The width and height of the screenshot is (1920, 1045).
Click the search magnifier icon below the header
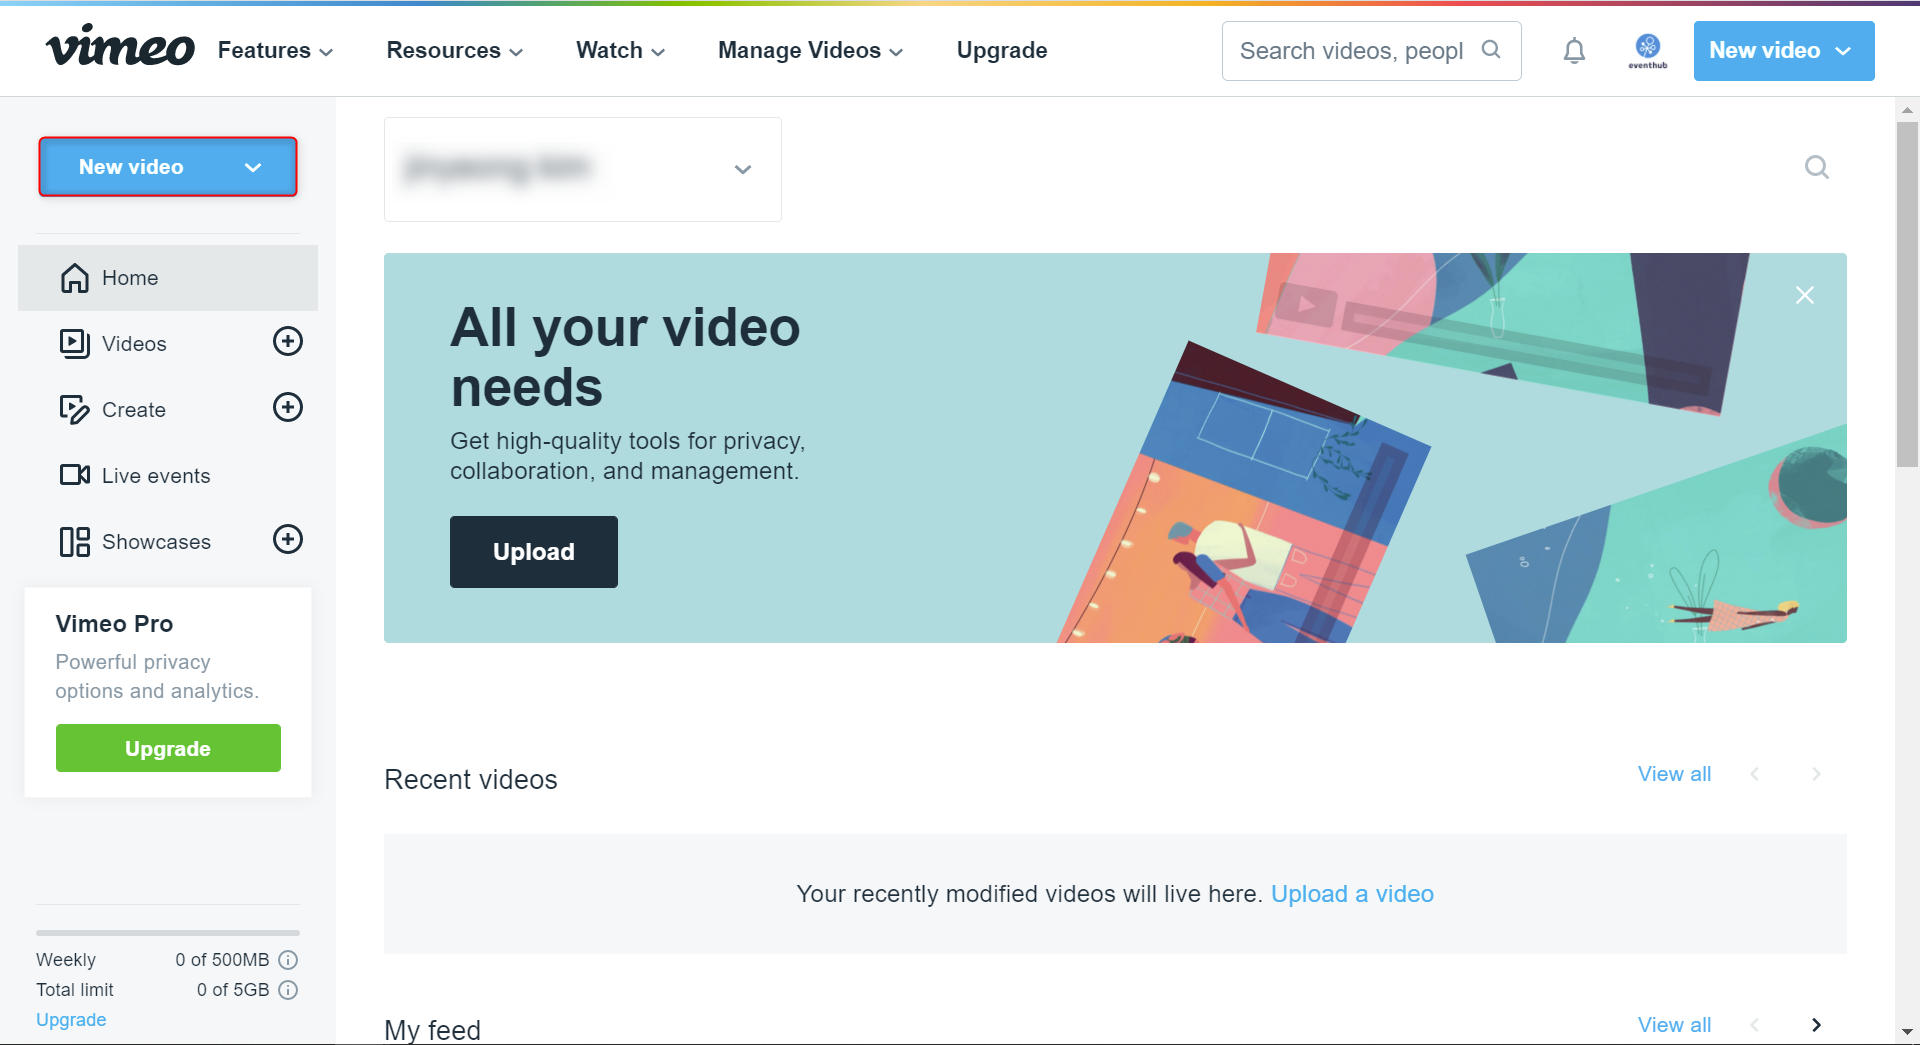pyautogui.click(x=1816, y=167)
